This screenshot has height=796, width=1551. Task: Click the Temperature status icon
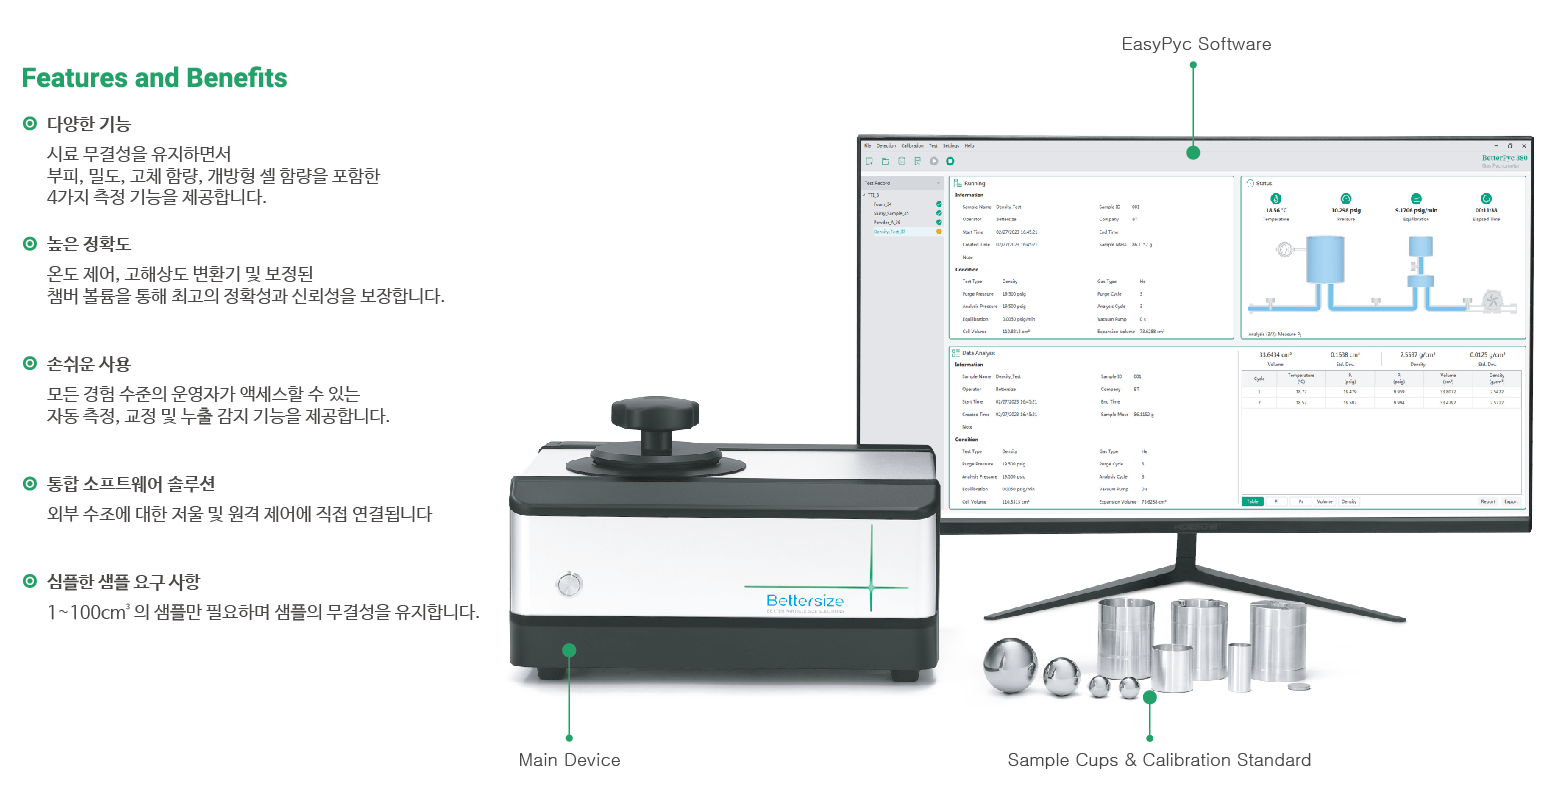(1275, 199)
